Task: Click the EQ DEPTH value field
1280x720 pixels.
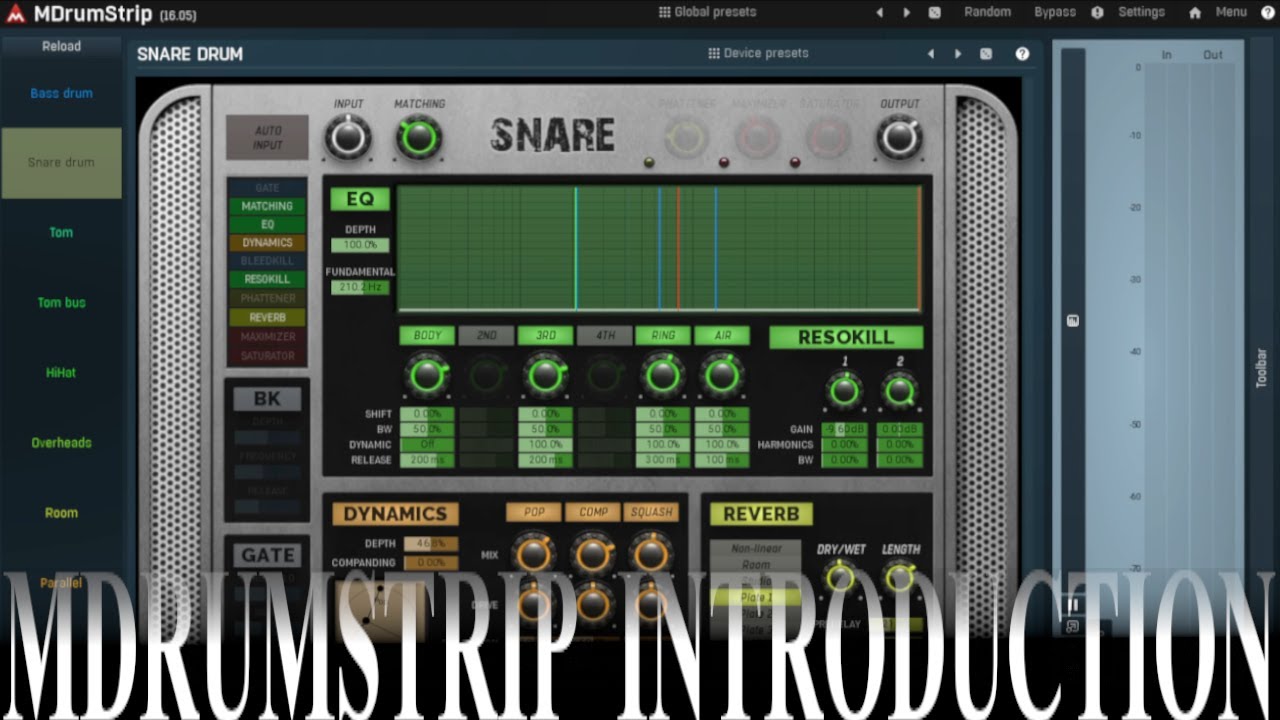Action: 360,245
